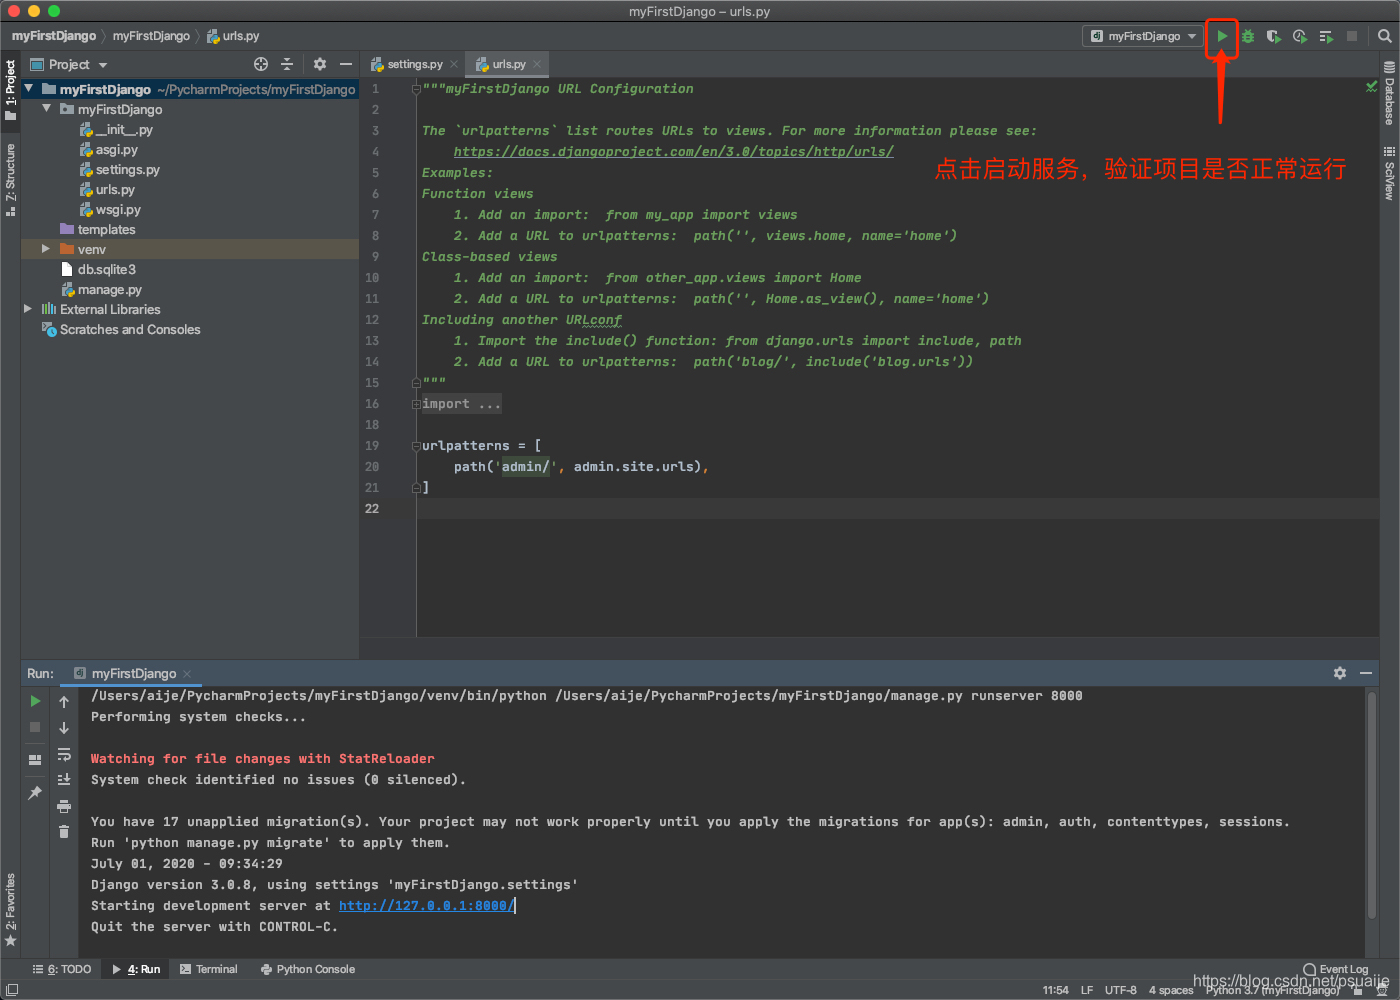The image size is (1400, 1000).
Task: Click the toolbar Stop square button
Action: pos(1352,36)
